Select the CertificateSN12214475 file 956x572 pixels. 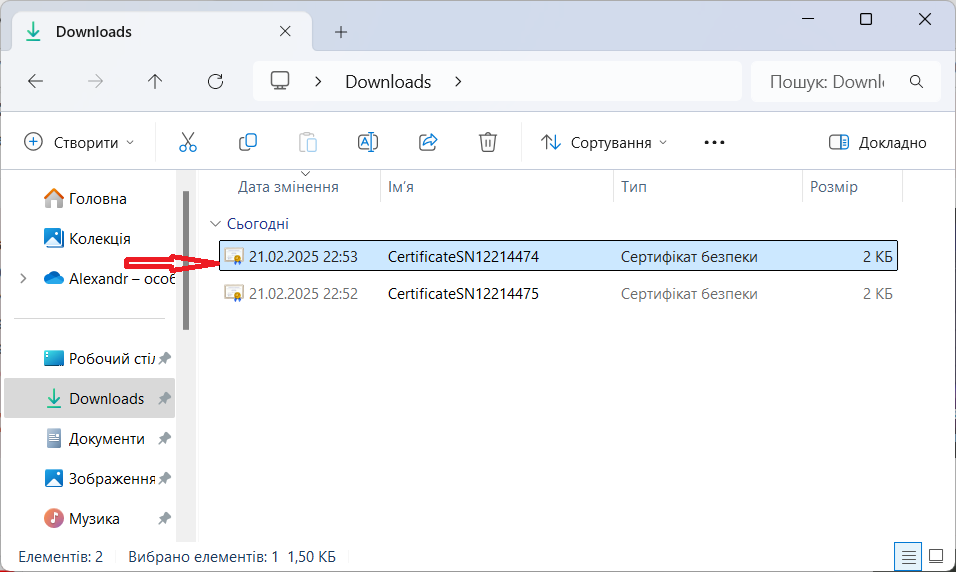[x=463, y=294]
